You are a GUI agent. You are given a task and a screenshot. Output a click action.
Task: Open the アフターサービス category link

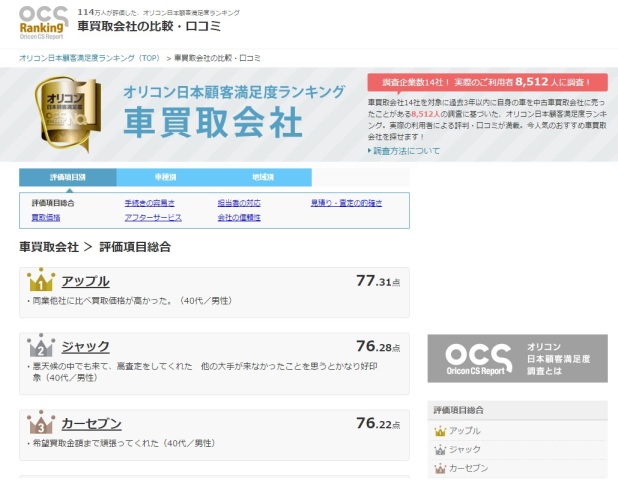point(153,217)
